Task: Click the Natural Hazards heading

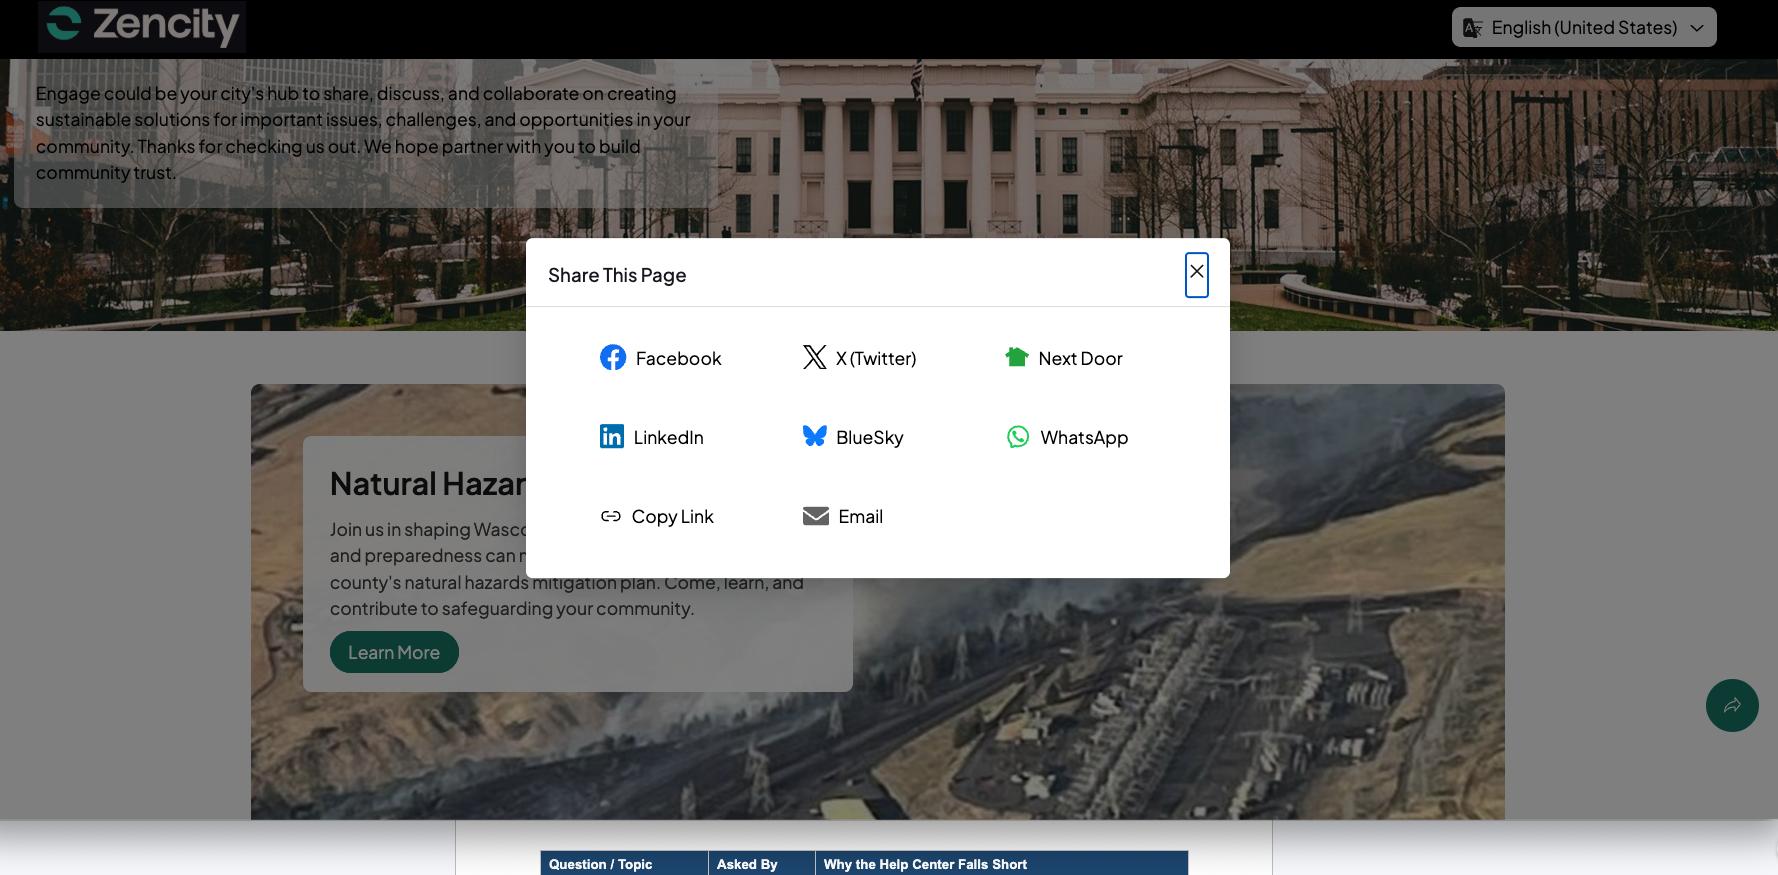Action: point(428,484)
